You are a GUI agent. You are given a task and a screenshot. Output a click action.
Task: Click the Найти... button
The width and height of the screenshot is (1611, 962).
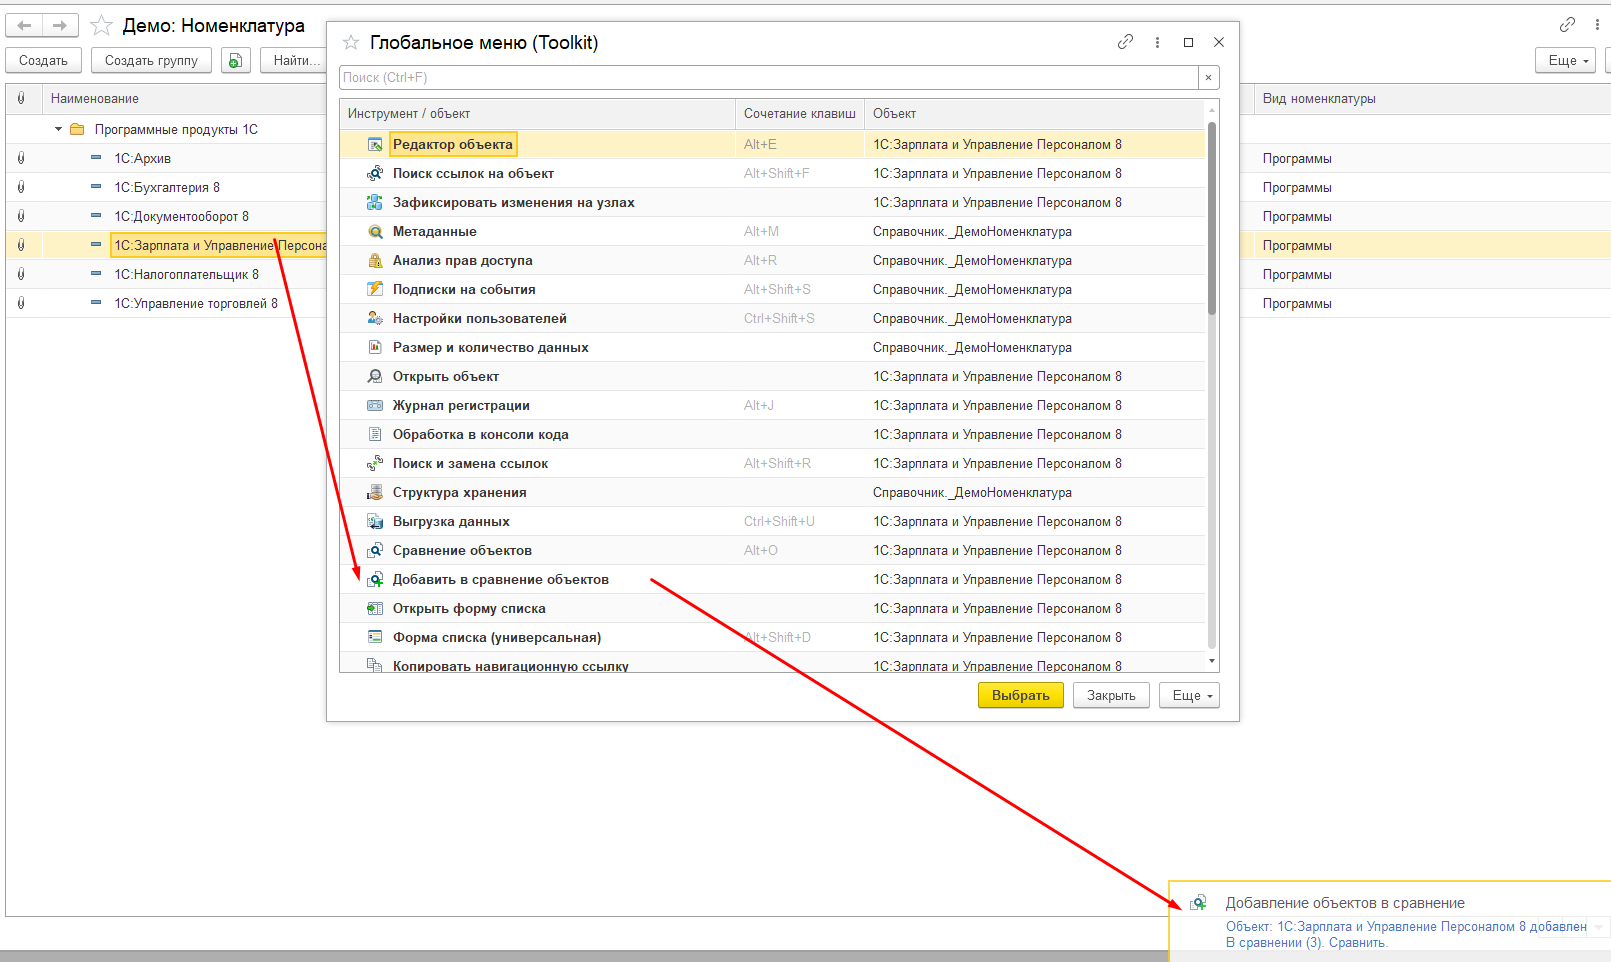[x=294, y=61]
